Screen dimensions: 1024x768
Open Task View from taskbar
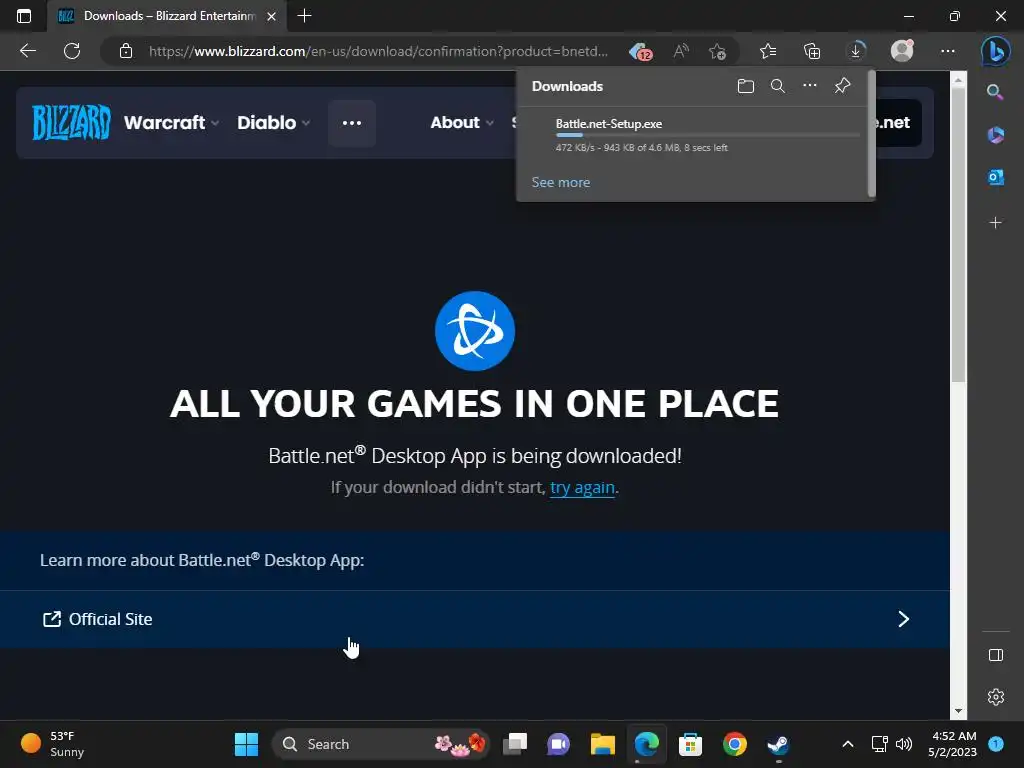[x=515, y=744]
